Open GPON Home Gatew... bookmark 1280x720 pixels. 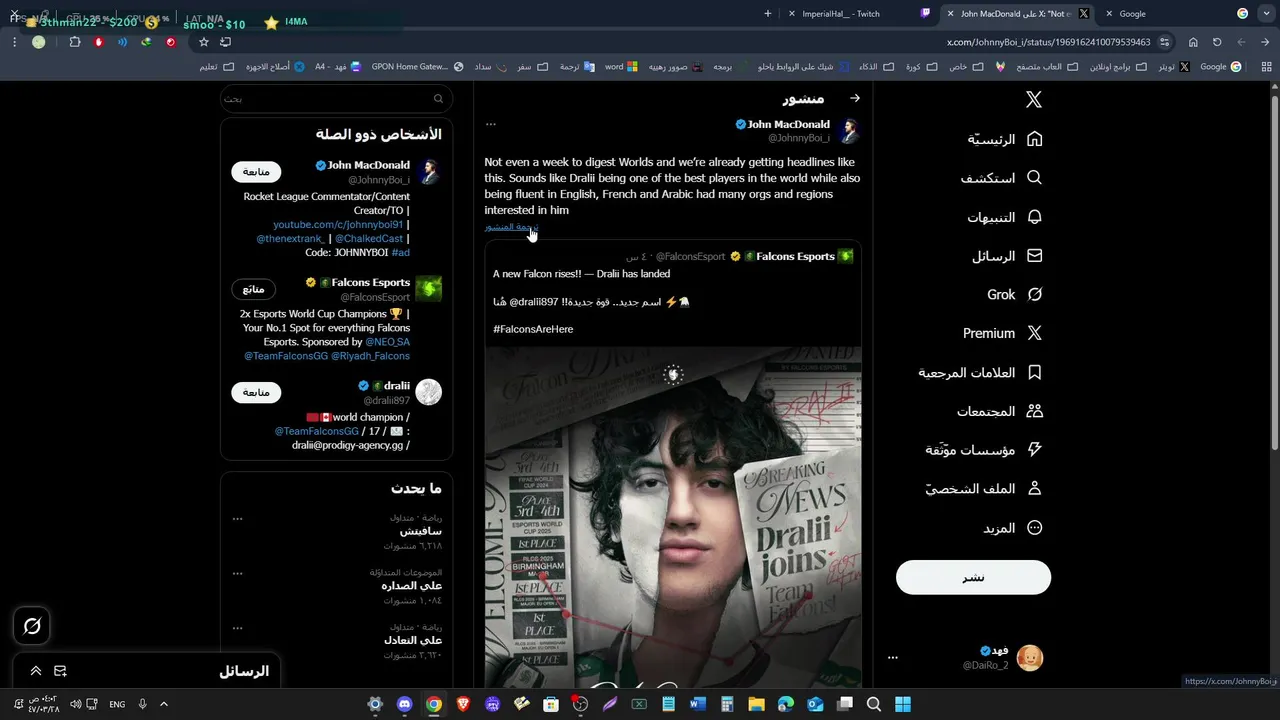pos(417,66)
